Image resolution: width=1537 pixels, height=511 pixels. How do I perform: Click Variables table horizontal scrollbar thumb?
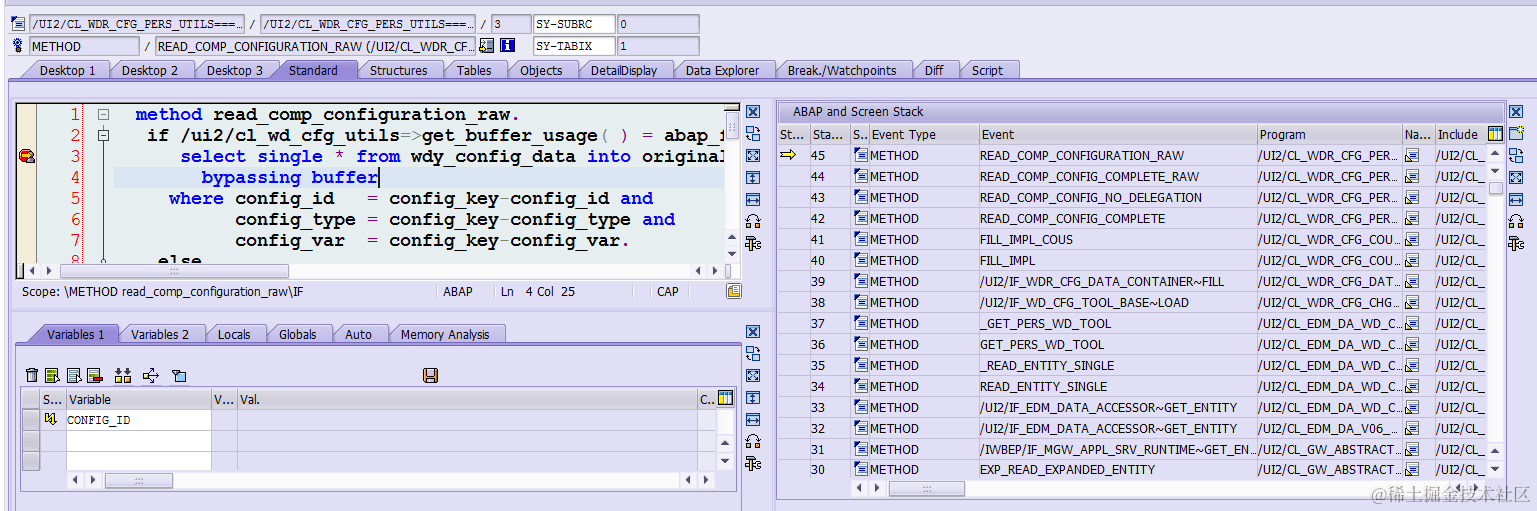pos(139,481)
